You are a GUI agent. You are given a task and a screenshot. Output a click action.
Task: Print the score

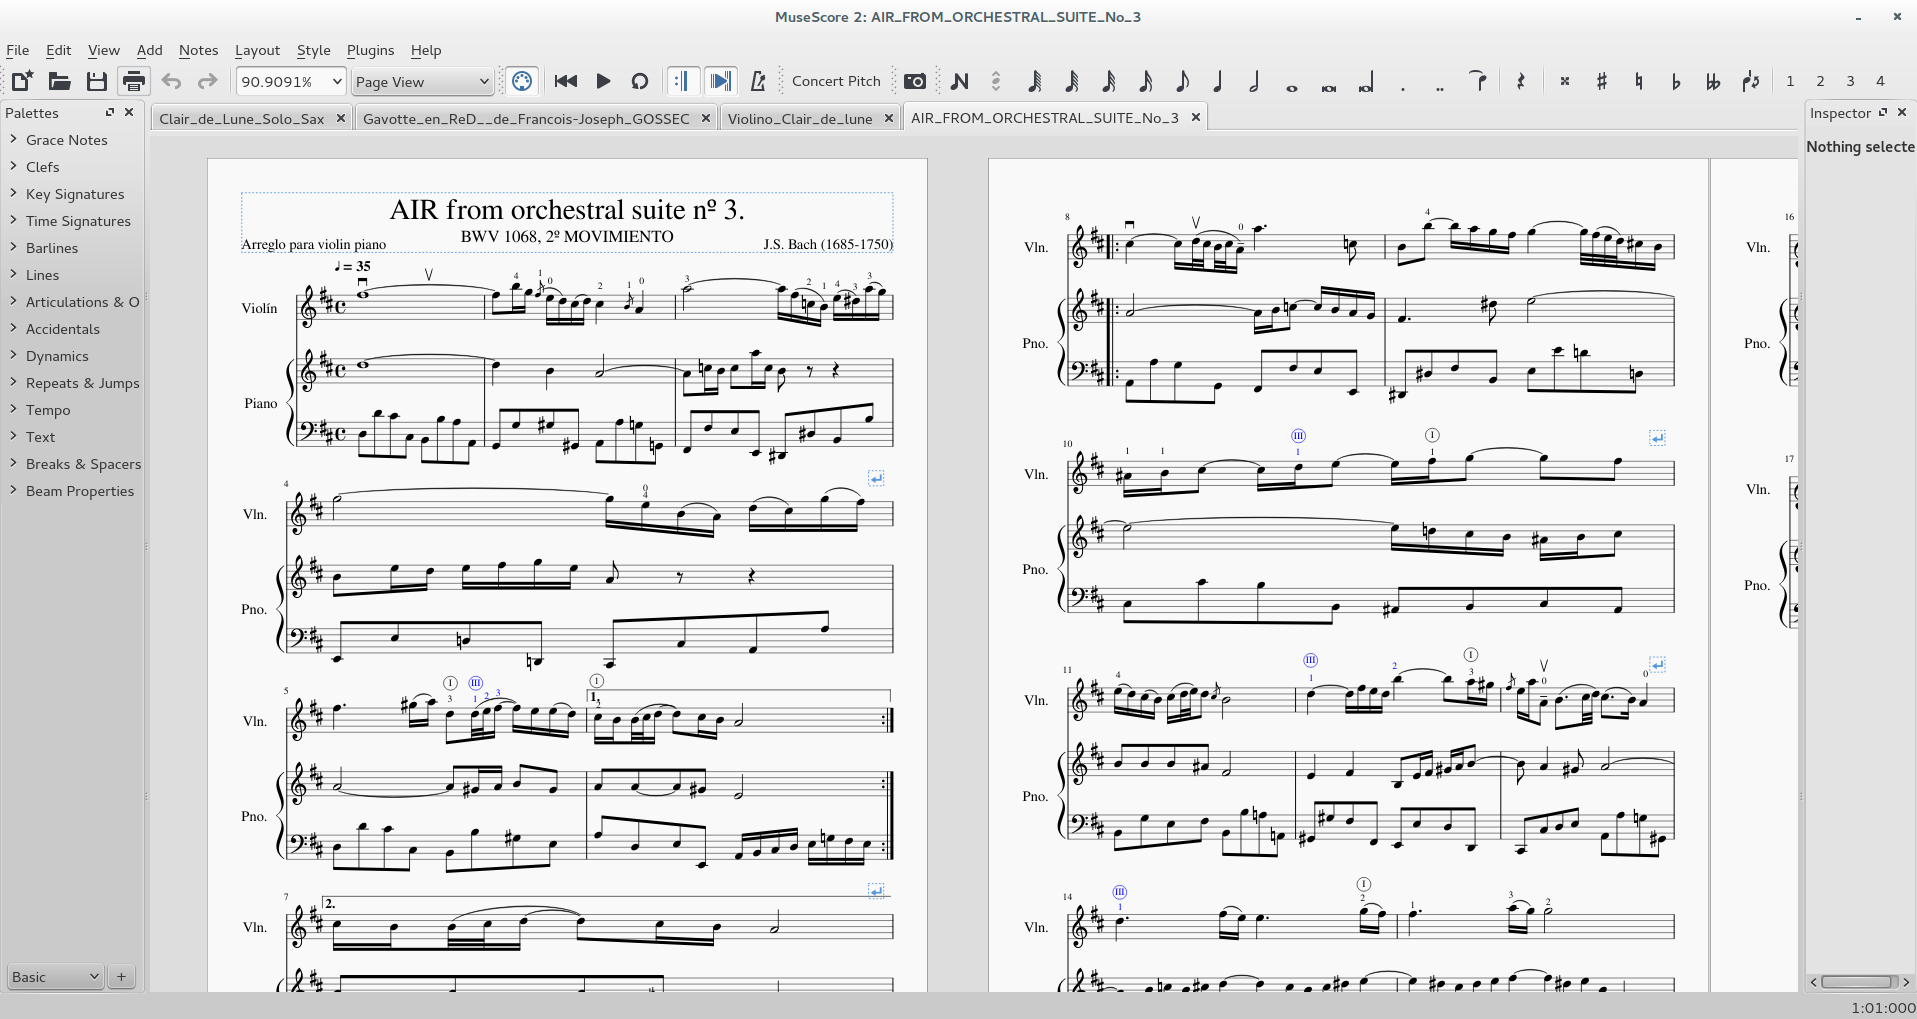[133, 81]
